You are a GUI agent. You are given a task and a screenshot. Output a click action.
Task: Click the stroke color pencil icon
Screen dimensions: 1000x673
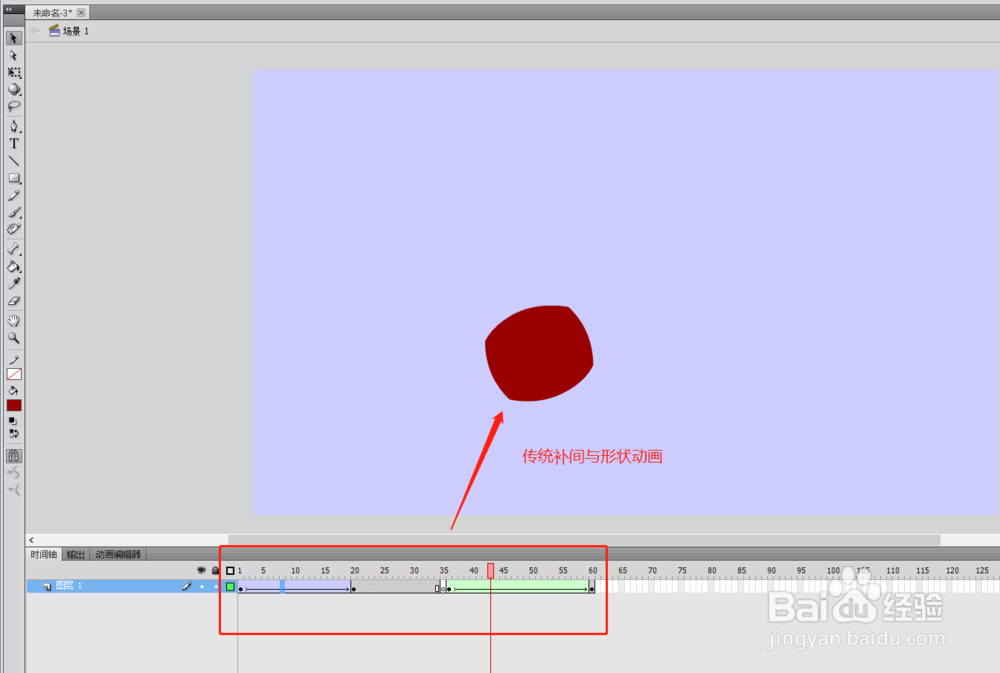13,360
